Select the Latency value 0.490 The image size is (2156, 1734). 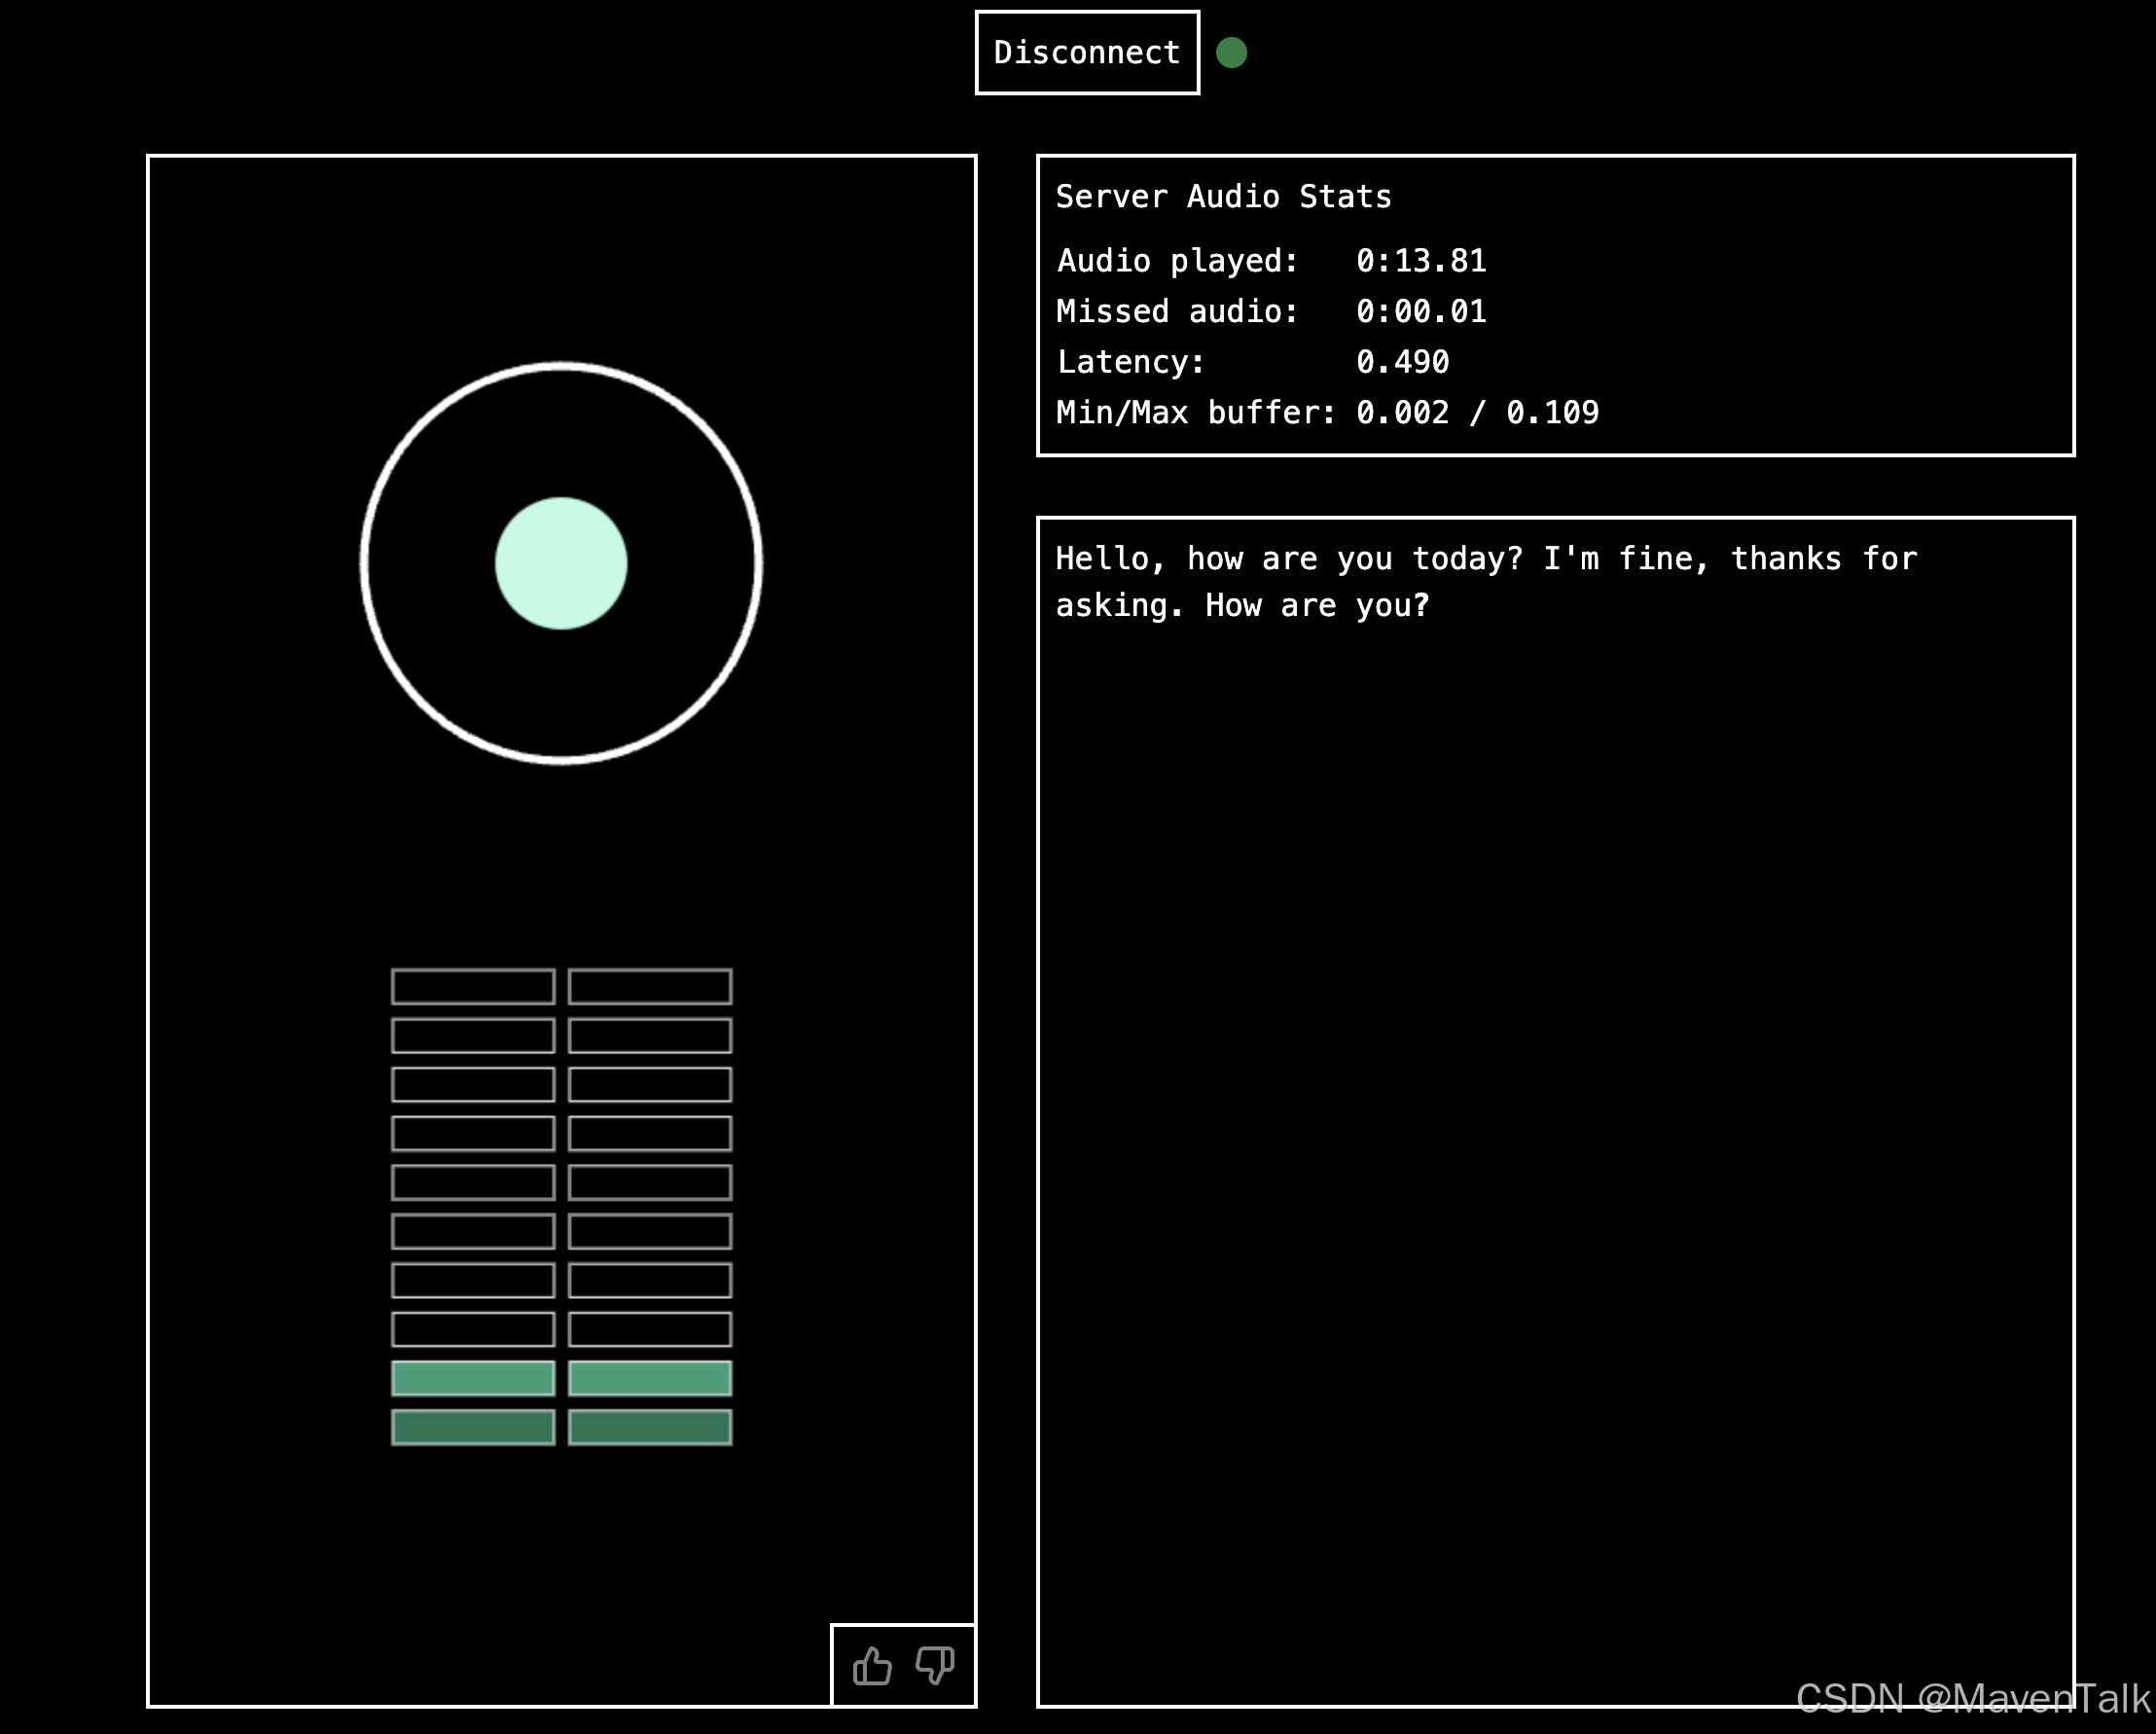(1402, 362)
